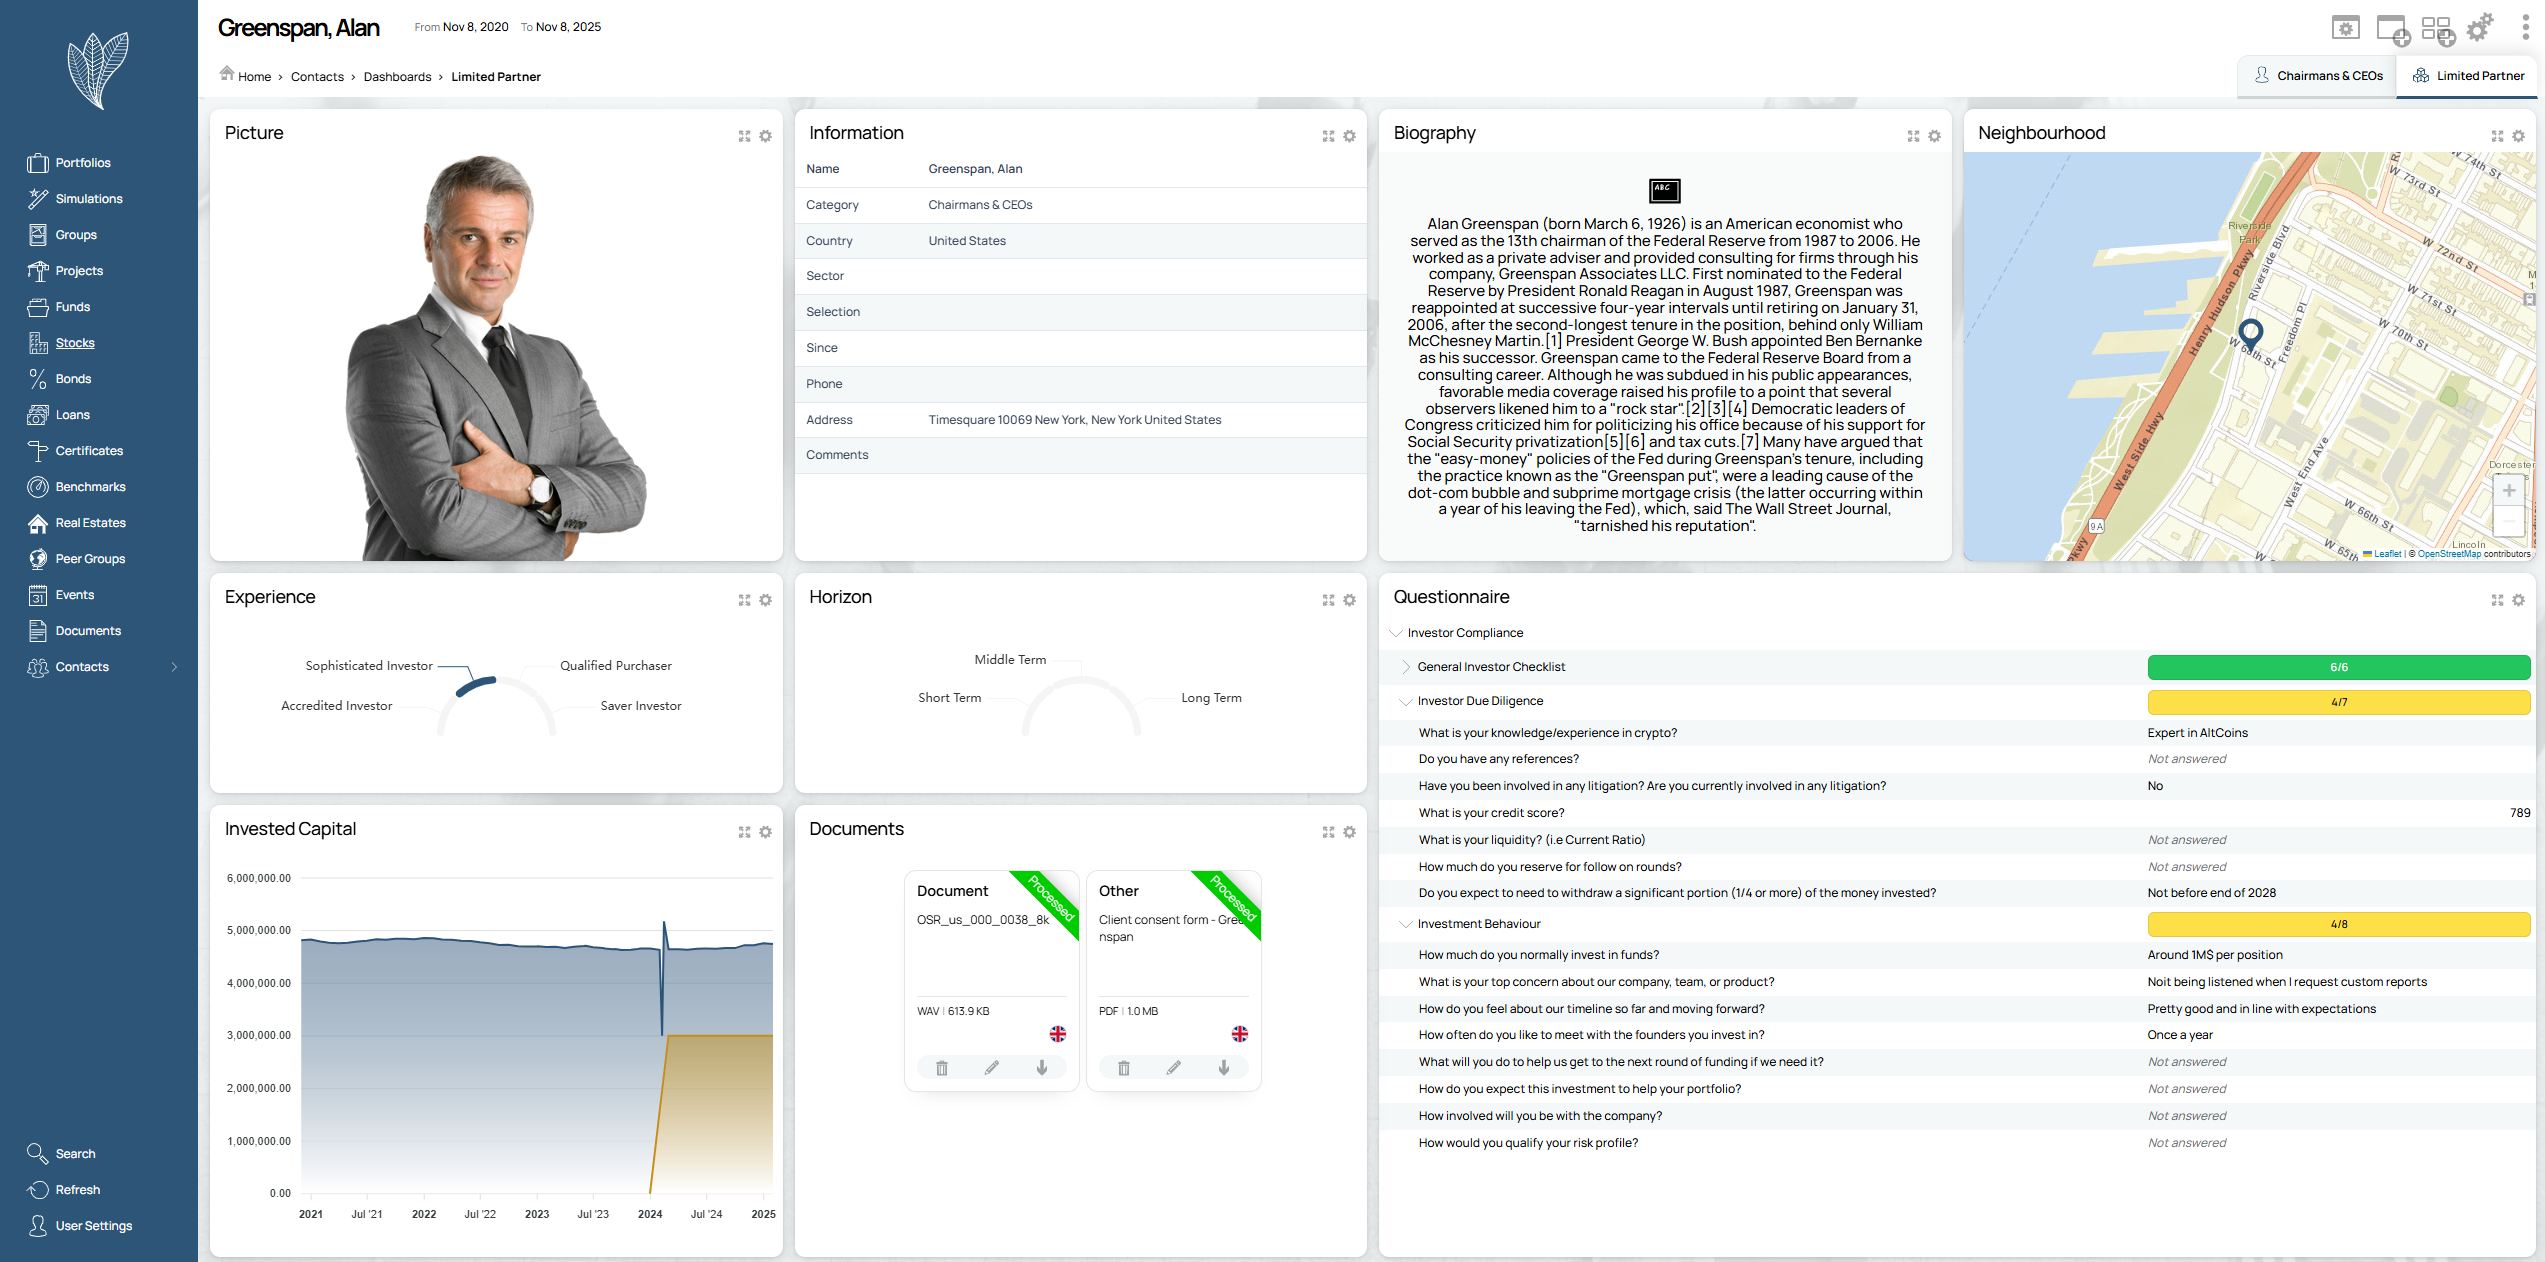
Task: Go to Dashboards in the breadcrumb
Action: click(397, 77)
